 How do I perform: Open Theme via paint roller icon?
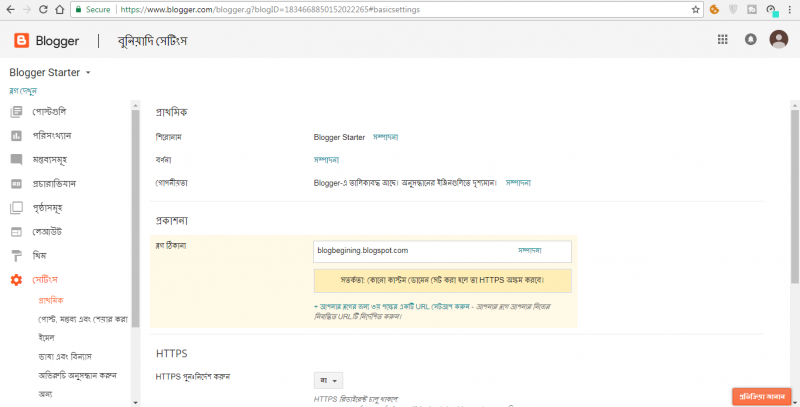pyautogui.click(x=16, y=256)
